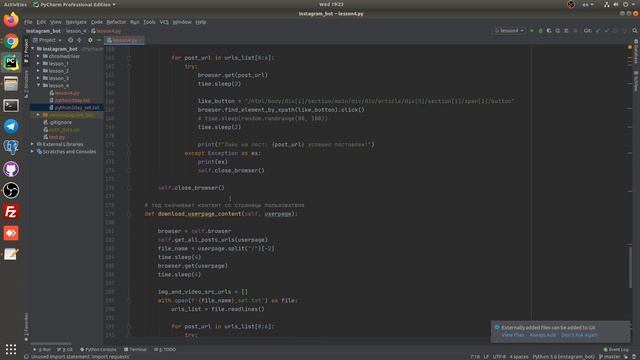640x360 pixels.
Task: Open FileZilla from the dock
Action: click(11, 212)
